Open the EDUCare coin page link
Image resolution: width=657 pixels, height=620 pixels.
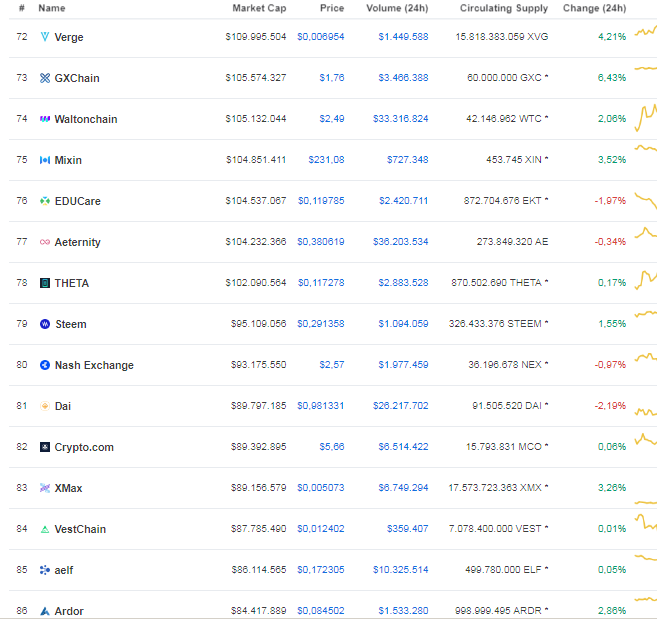(x=78, y=202)
